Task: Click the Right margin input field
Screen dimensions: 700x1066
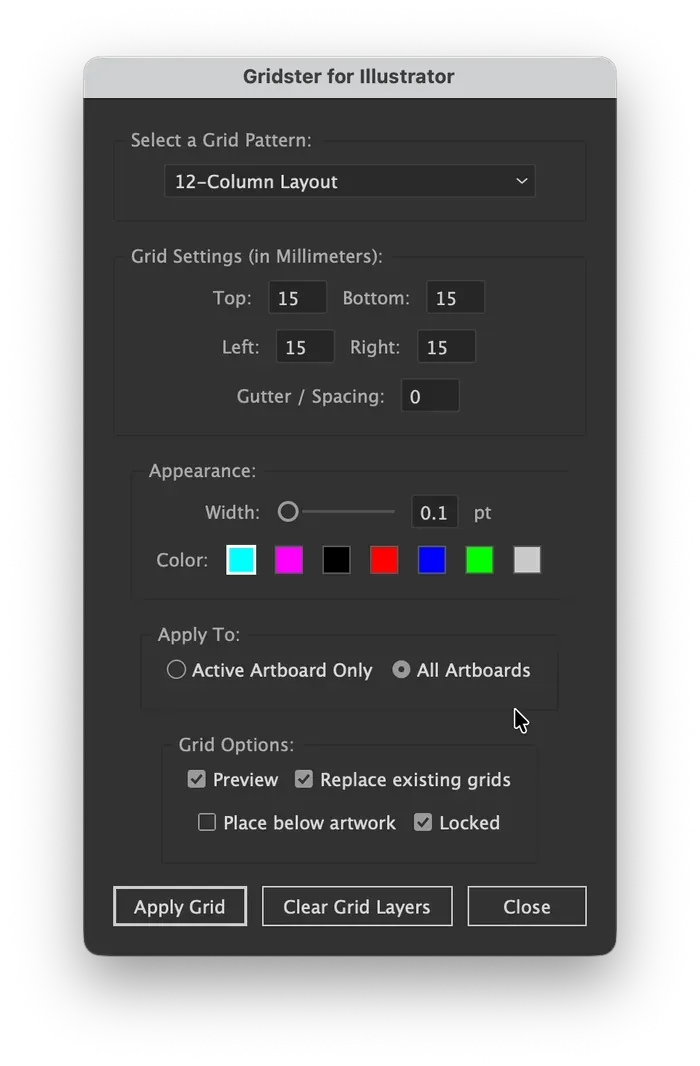Action: point(446,347)
